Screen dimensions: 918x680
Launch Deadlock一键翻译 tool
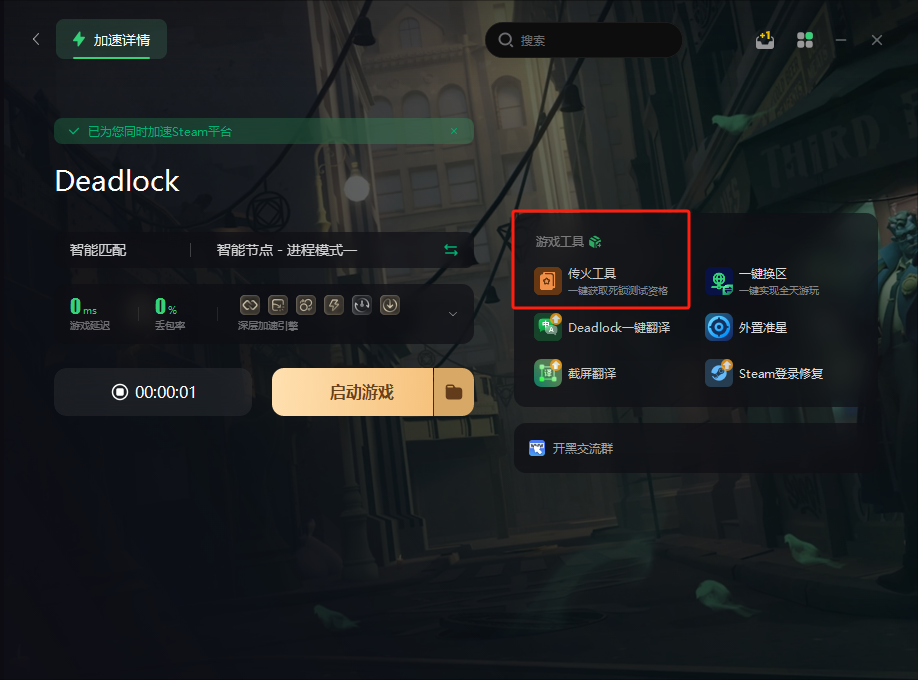602,327
